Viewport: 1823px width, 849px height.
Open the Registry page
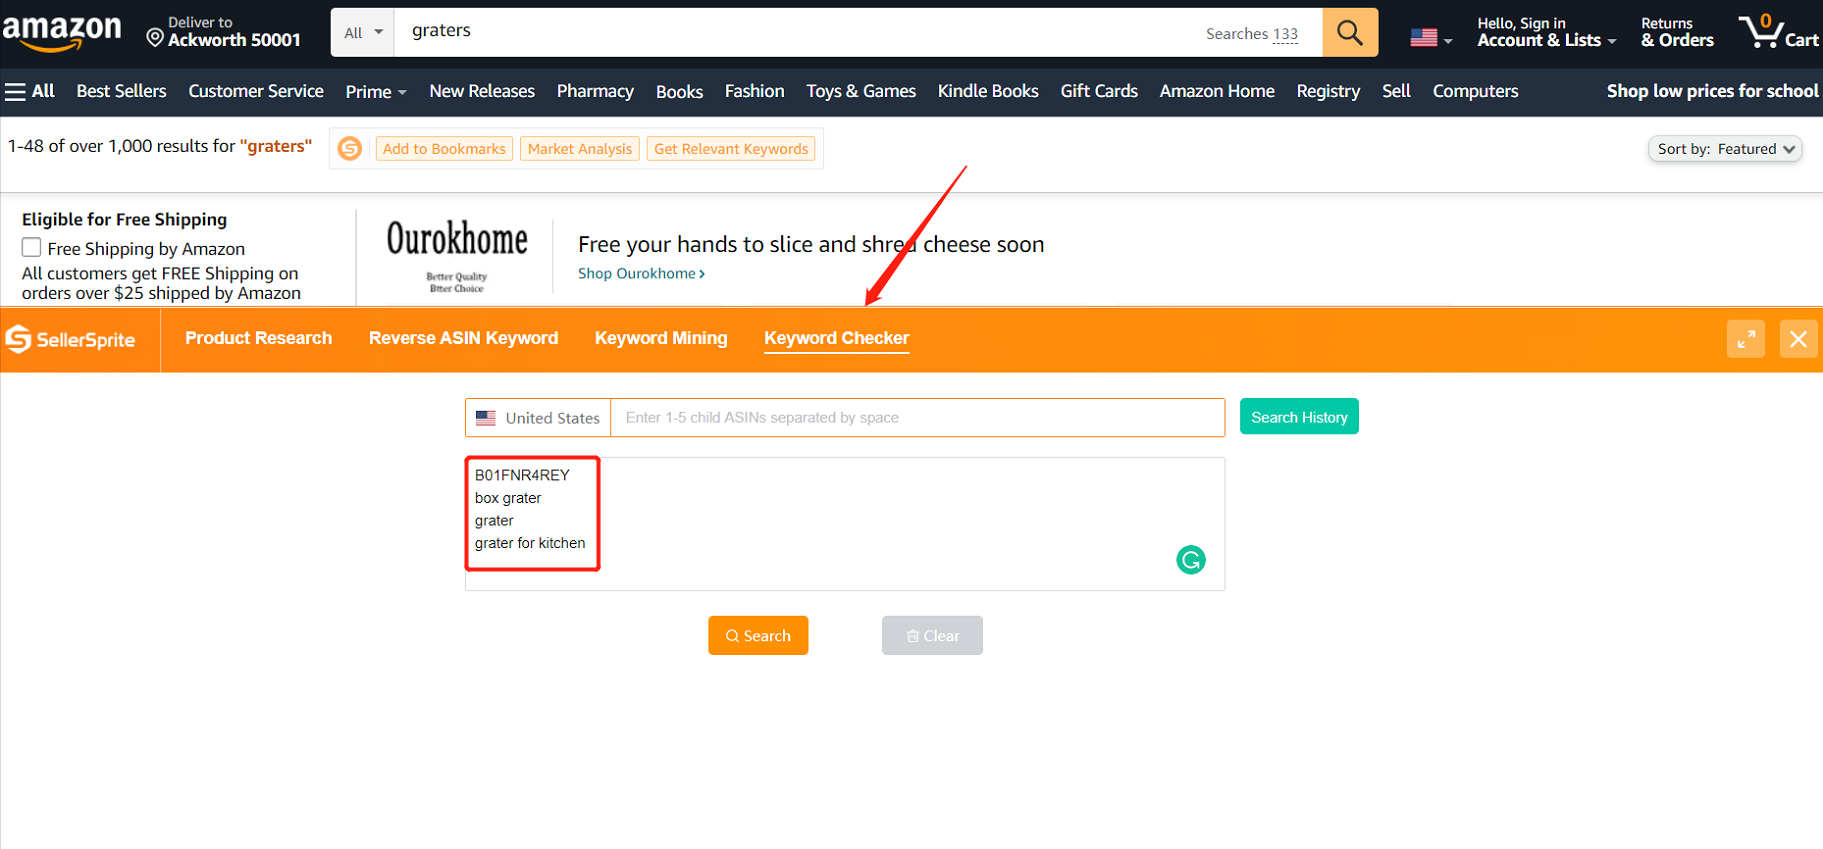[1328, 91]
